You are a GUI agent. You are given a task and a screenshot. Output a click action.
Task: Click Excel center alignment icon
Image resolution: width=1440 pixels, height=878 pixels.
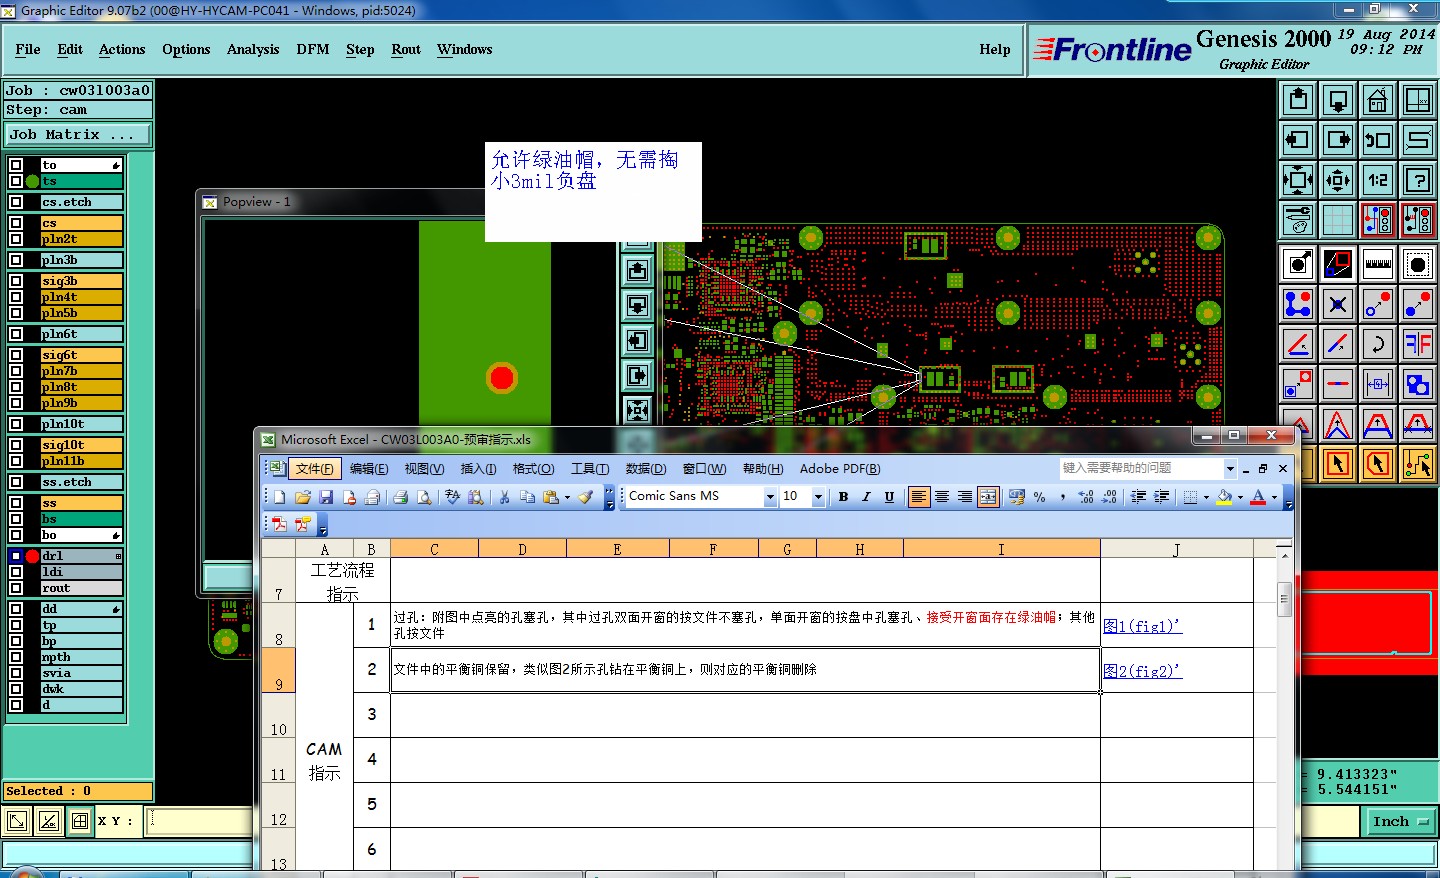point(942,497)
